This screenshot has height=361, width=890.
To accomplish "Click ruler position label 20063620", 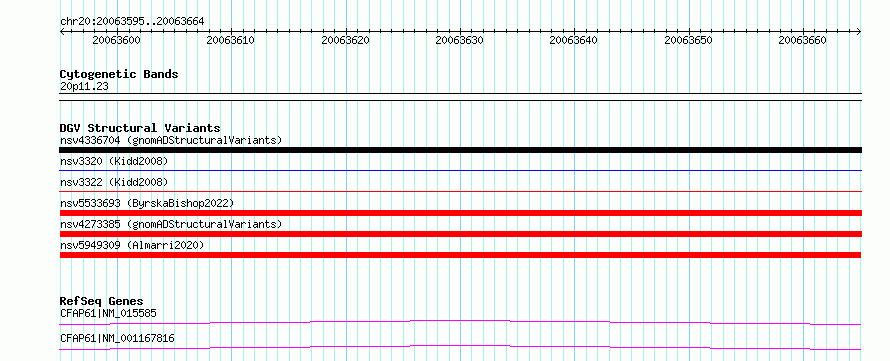I will click(x=345, y=41).
